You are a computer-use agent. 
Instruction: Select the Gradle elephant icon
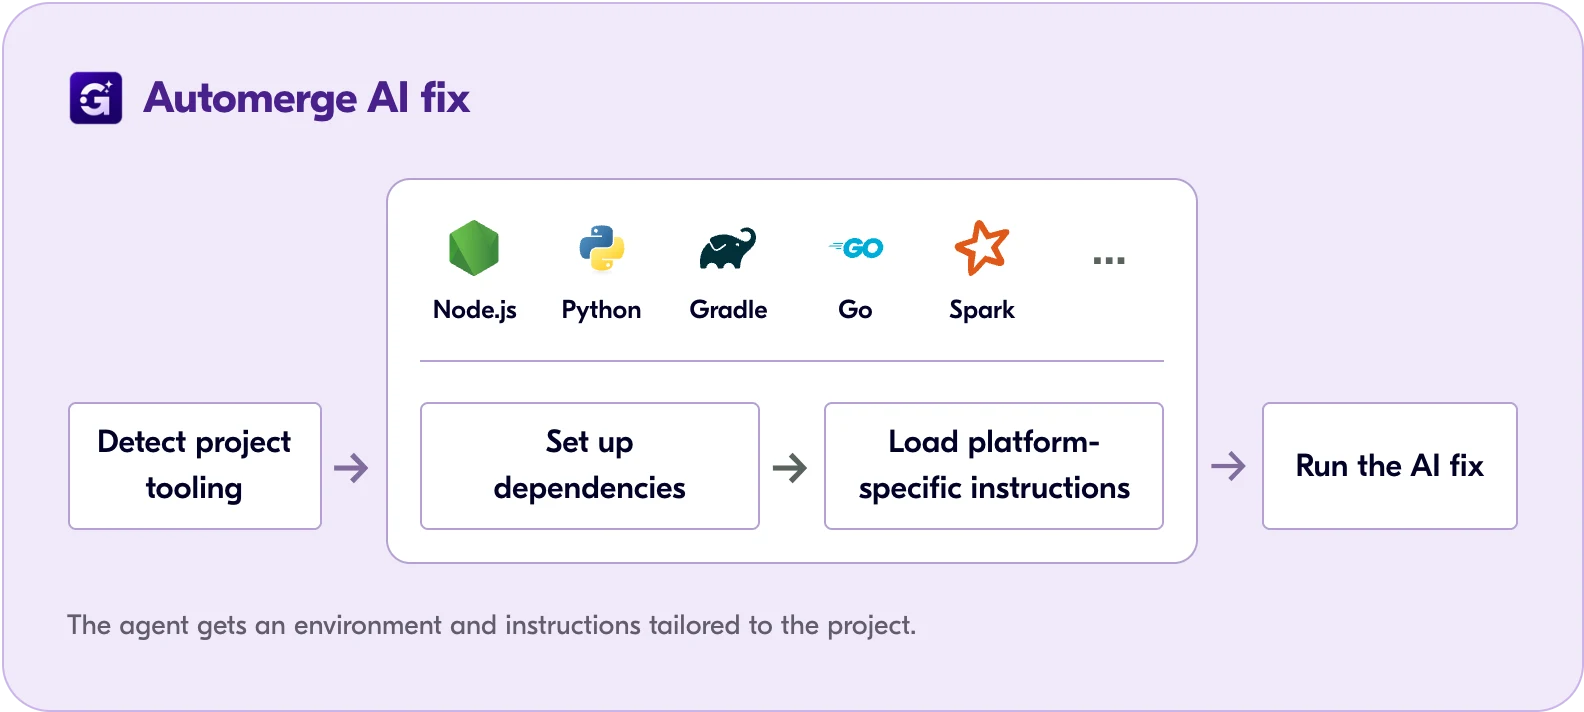pyautogui.click(x=728, y=249)
